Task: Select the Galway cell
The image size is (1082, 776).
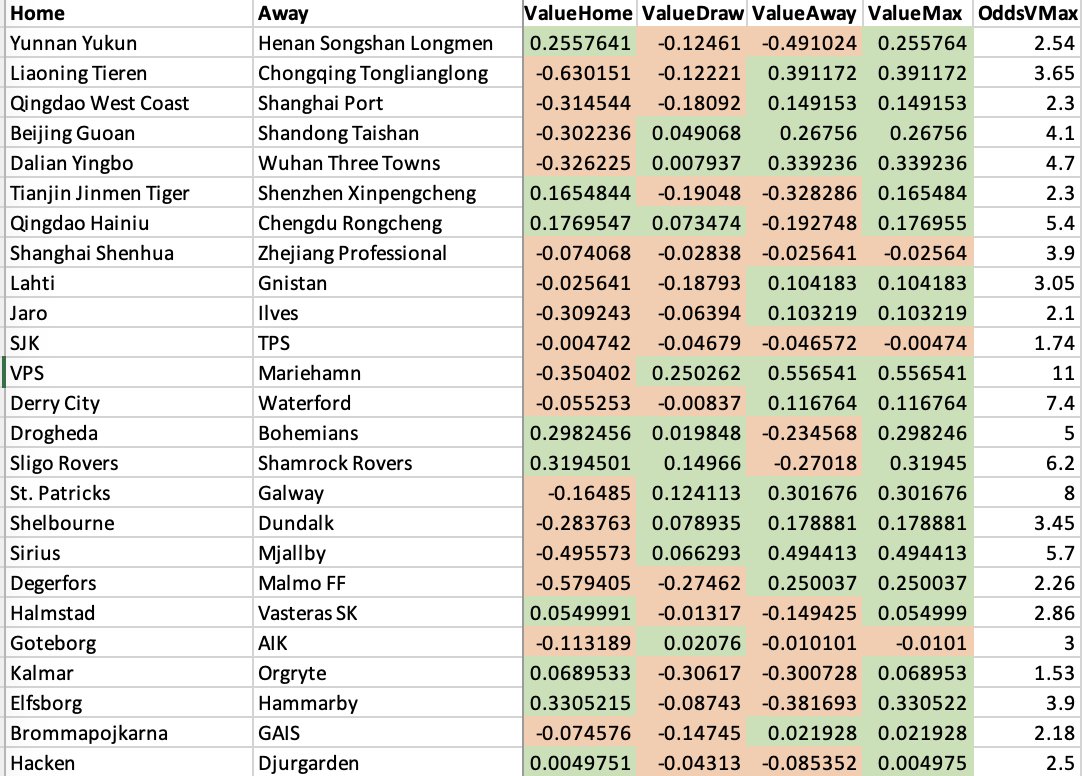Action: (x=388, y=493)
